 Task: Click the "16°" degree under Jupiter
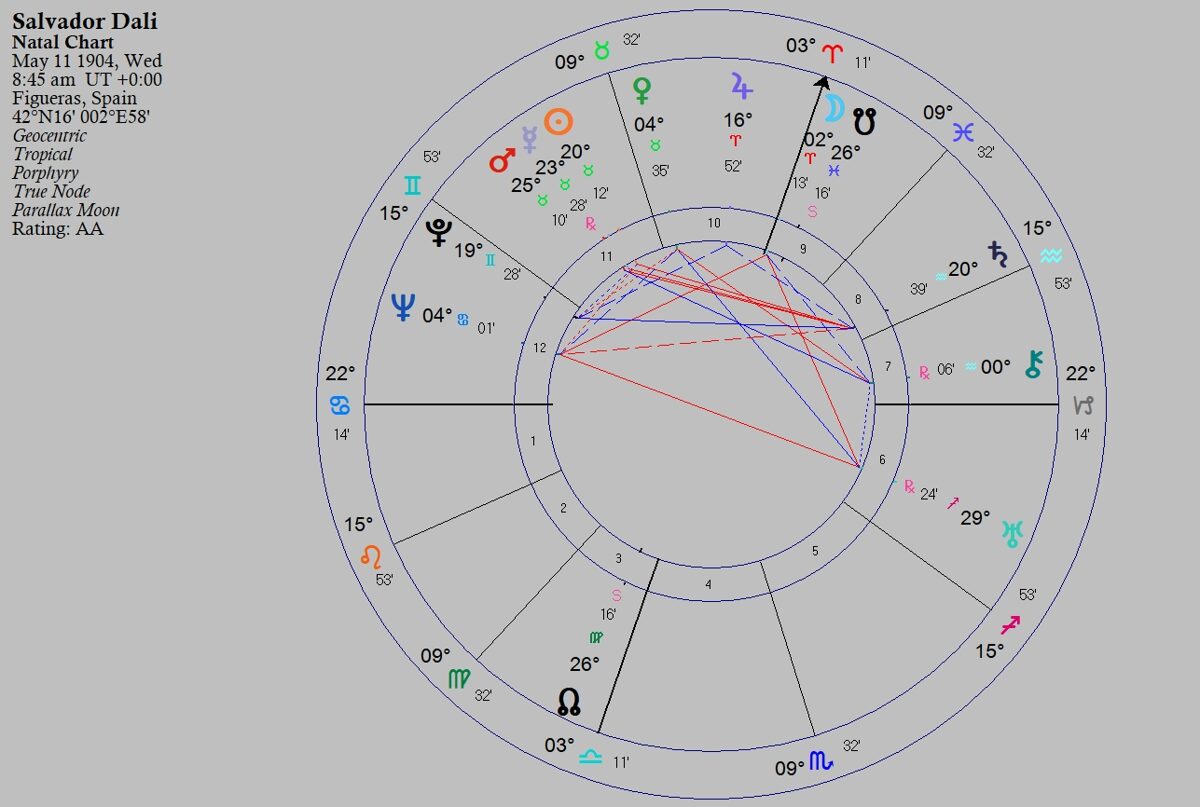(738, 119)
